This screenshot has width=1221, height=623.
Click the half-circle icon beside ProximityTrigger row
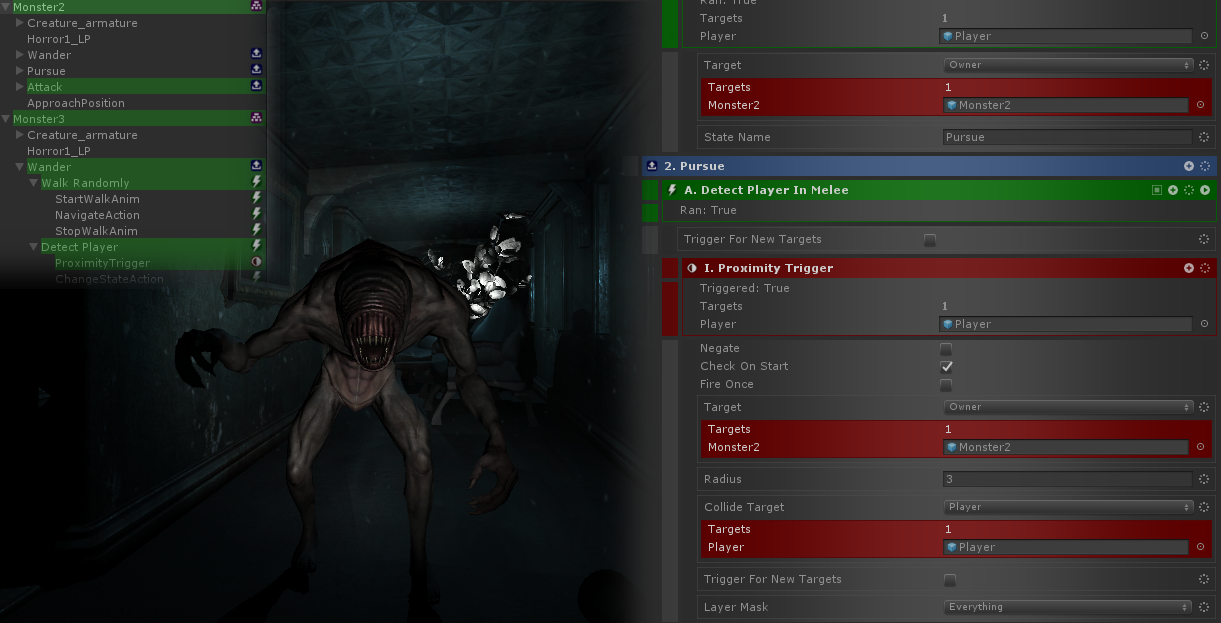click(x=256, y=263)
